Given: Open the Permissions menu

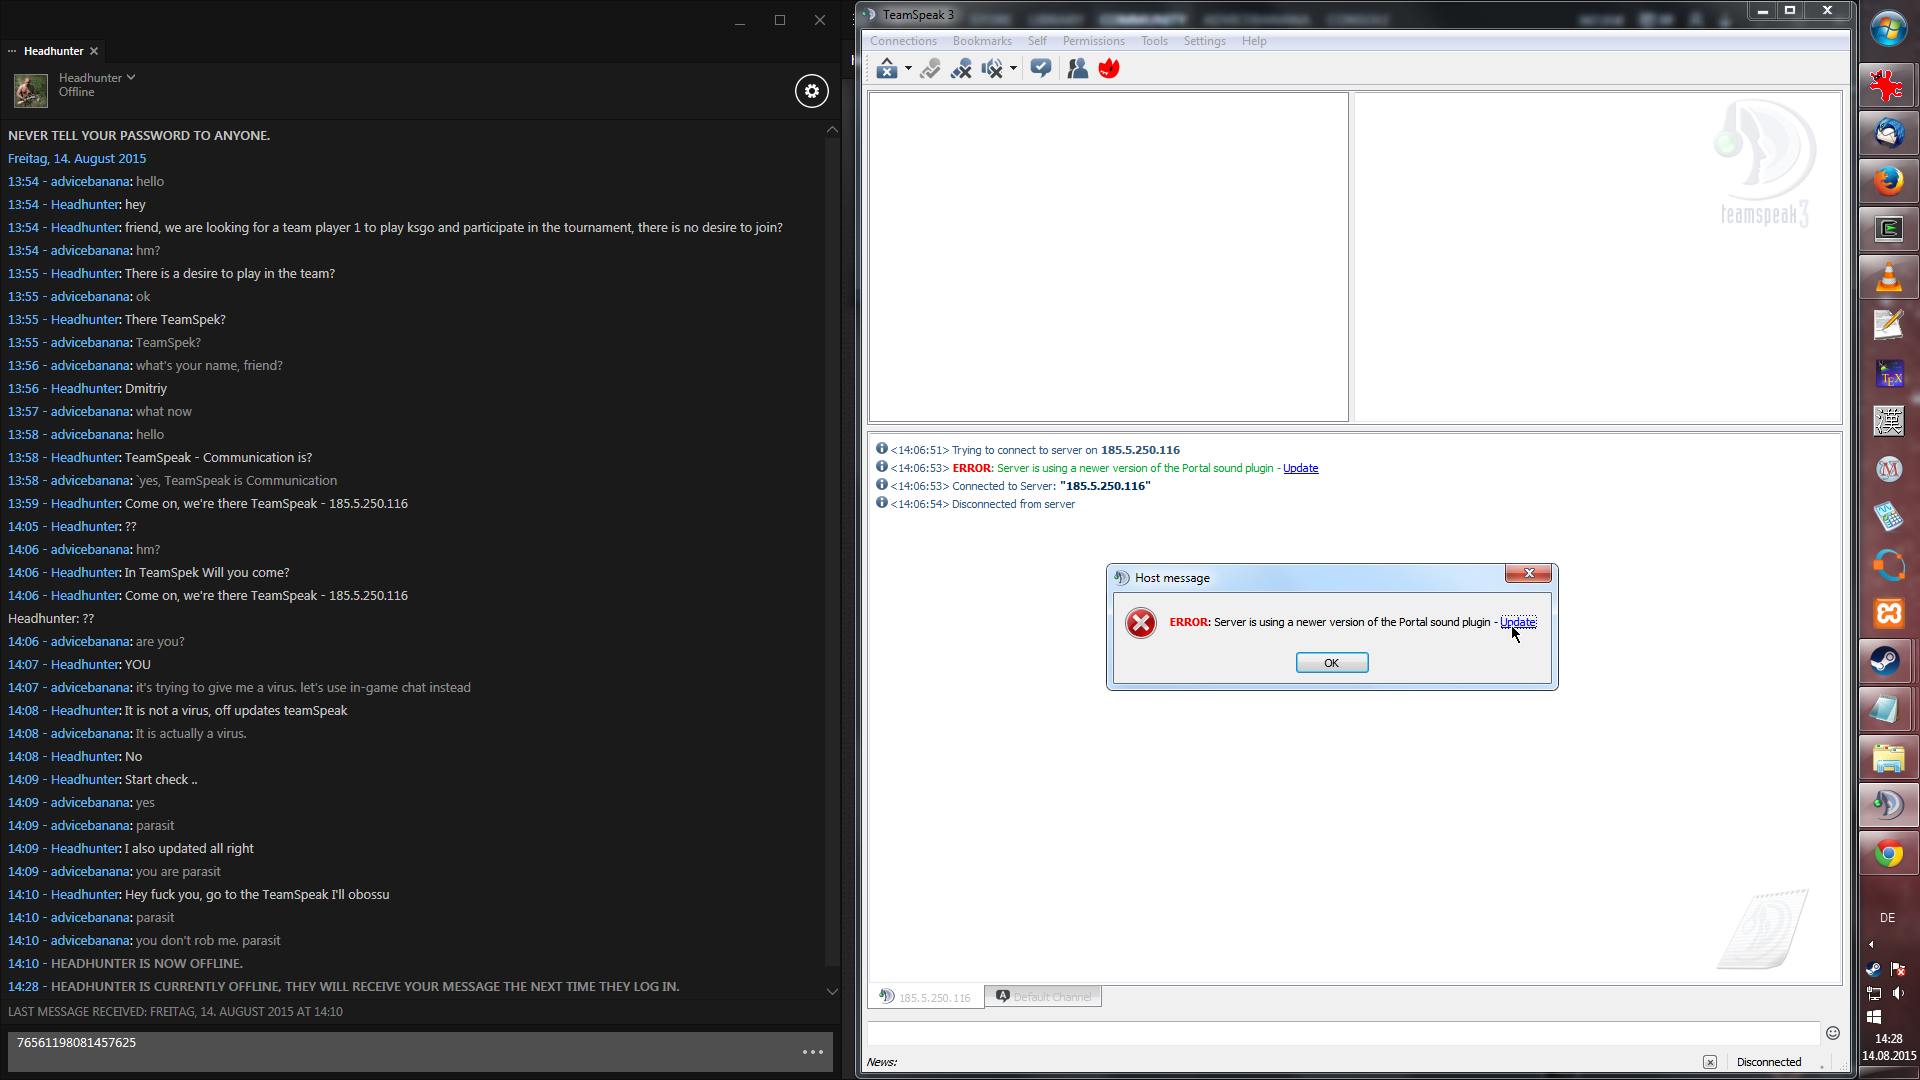Looking at the screenshot, I should click(1093, 41).
